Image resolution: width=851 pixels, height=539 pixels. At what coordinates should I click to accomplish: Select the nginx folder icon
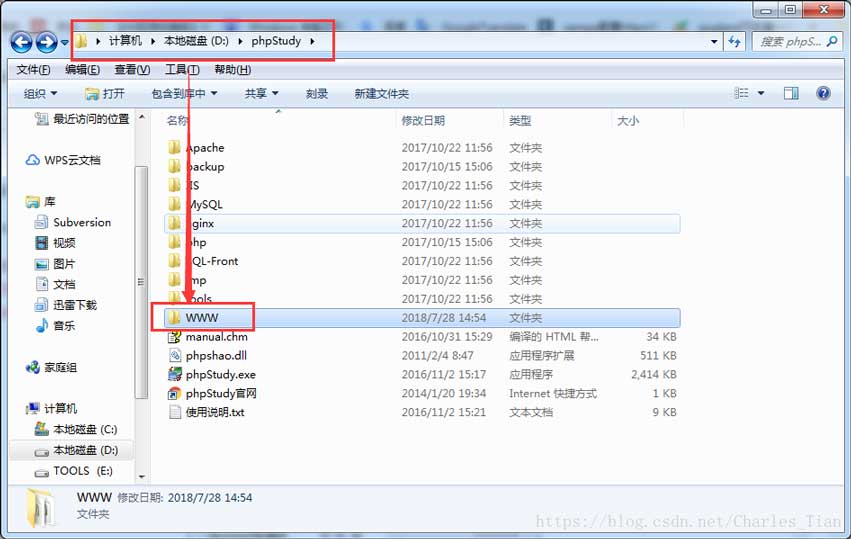click(x=174, y=223)
